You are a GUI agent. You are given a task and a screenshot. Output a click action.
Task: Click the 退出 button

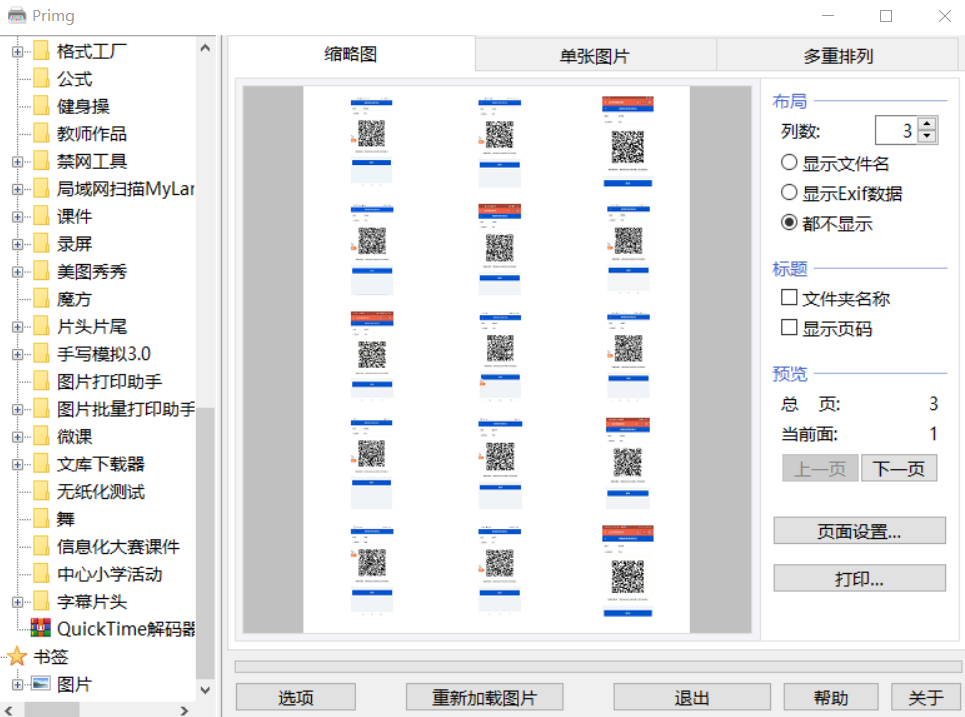tap(692, 697)
